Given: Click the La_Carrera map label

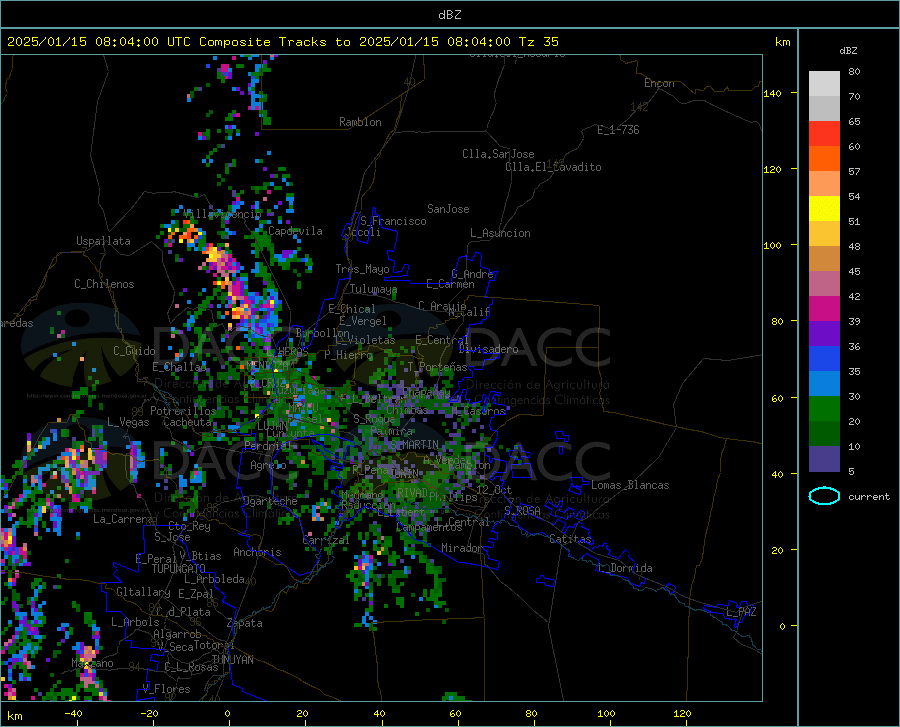Looking at the screenshot, I should point(123,519).
